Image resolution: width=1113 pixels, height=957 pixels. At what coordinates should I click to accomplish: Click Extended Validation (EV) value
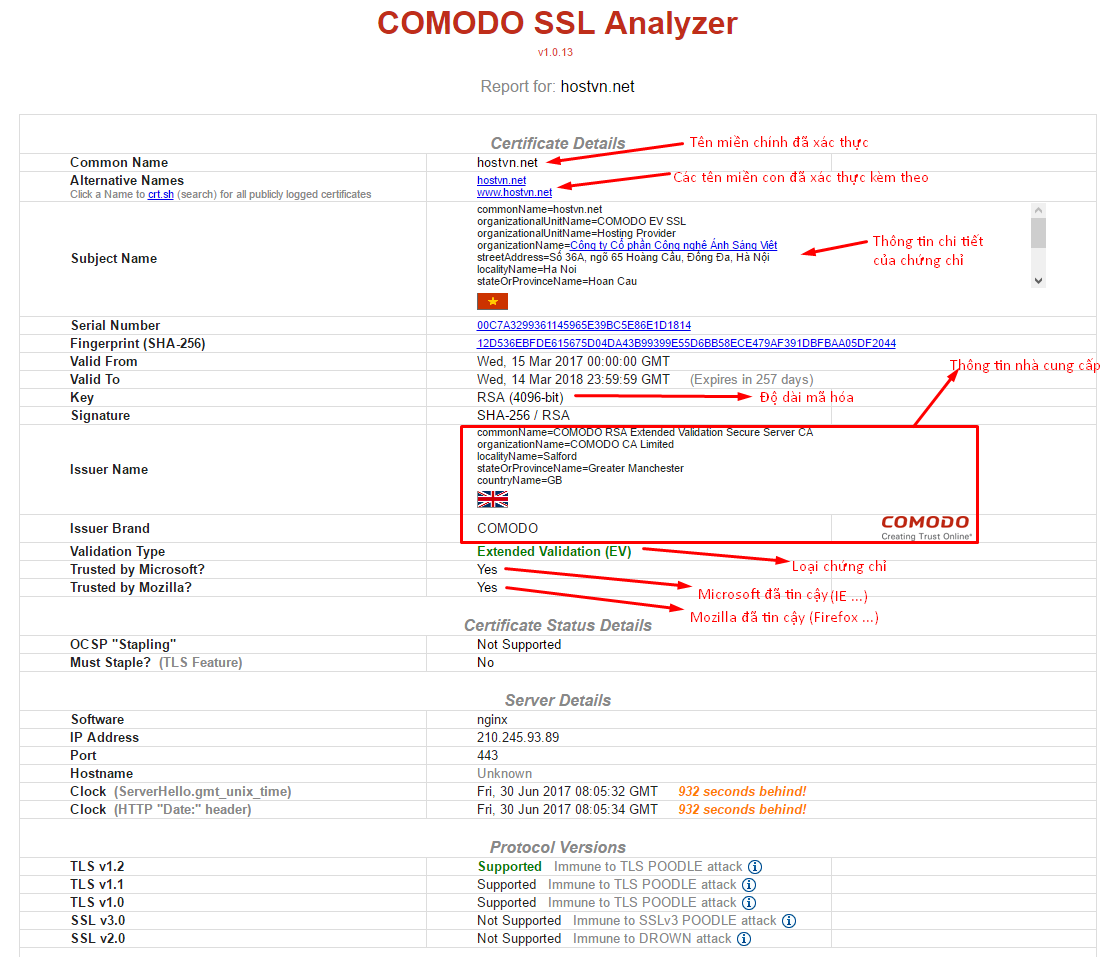click(x=554, y=552)
